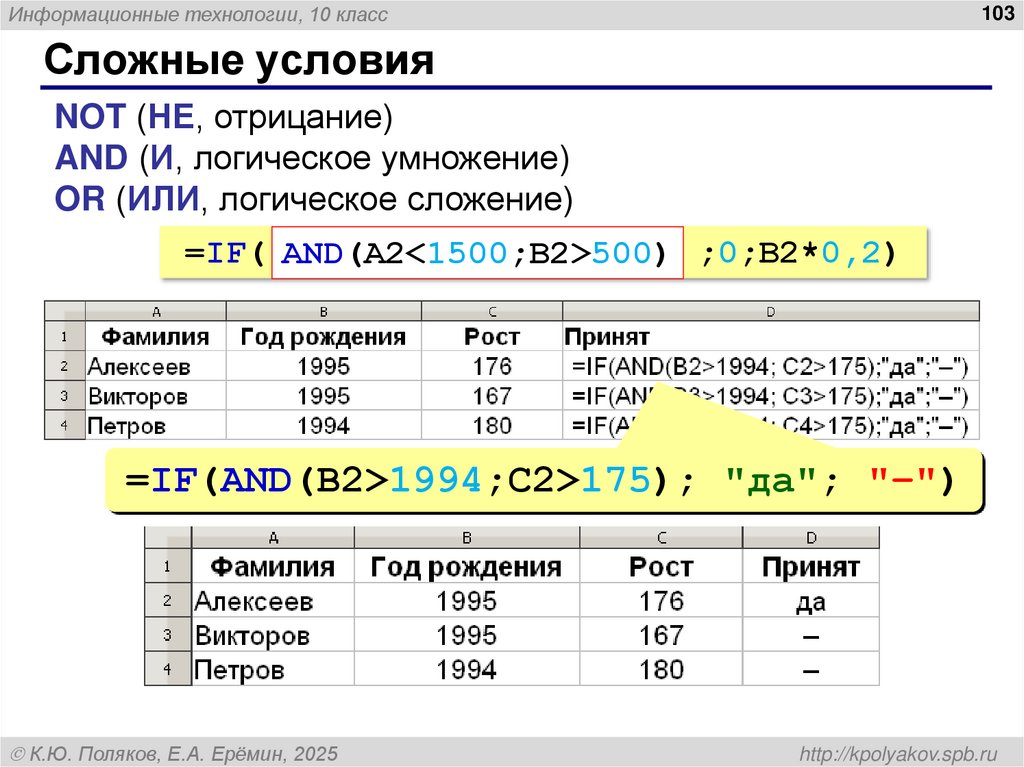Select row 2 header in lower spreadsheet
The width and height of the screenshot is (1024, 767).
pyautogui.click(x=167, y=600)
